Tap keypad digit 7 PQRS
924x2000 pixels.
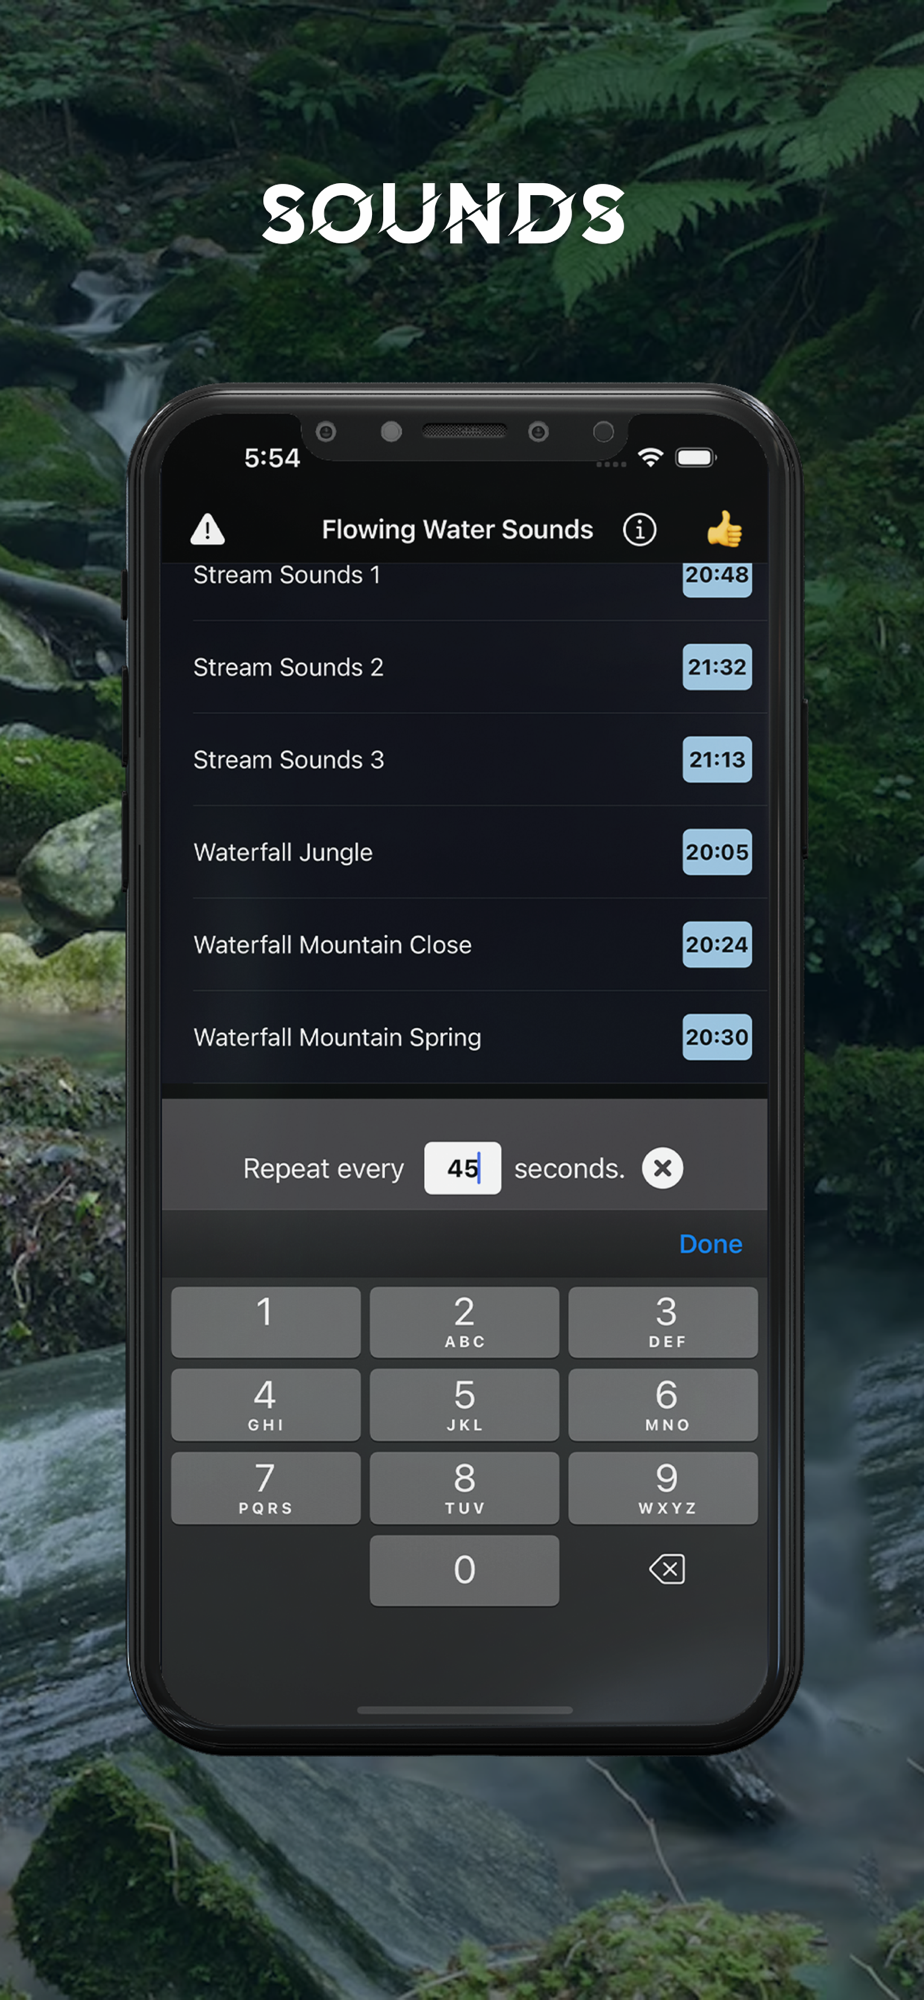point(266,1488)
